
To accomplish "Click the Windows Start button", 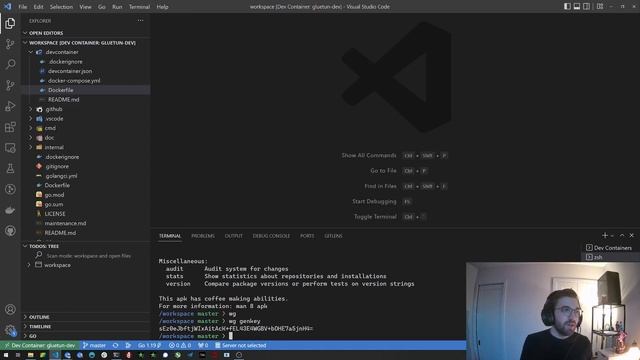I will (6, 355).
